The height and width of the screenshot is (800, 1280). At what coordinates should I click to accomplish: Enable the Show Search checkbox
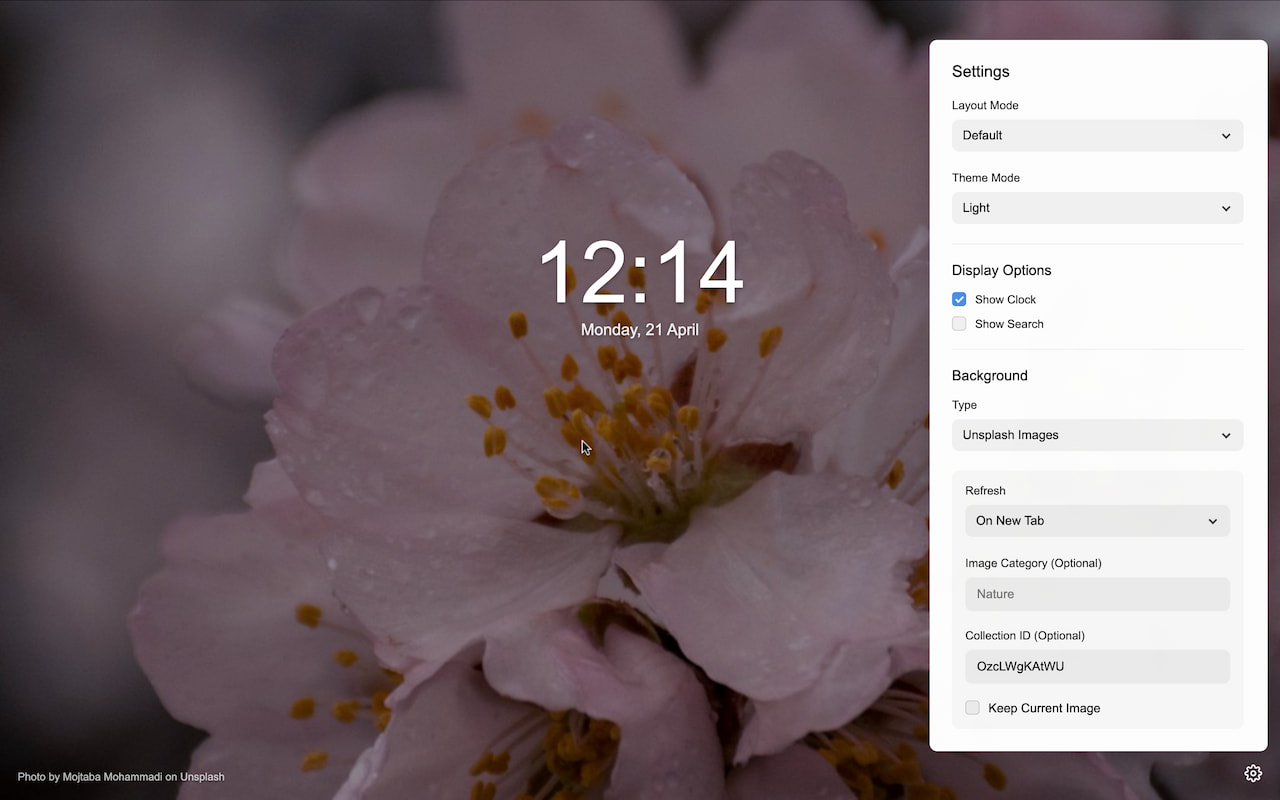pos(959,324)
